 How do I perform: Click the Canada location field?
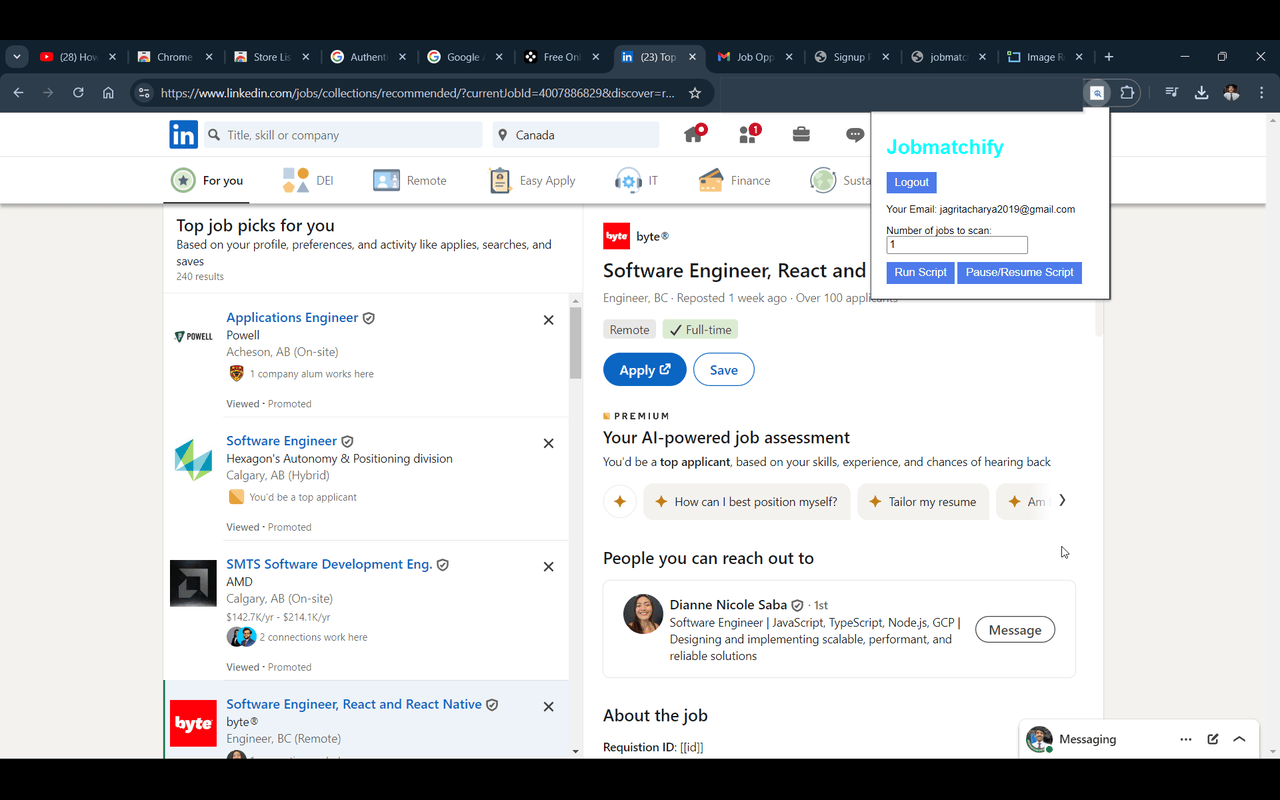coord(576,135)
